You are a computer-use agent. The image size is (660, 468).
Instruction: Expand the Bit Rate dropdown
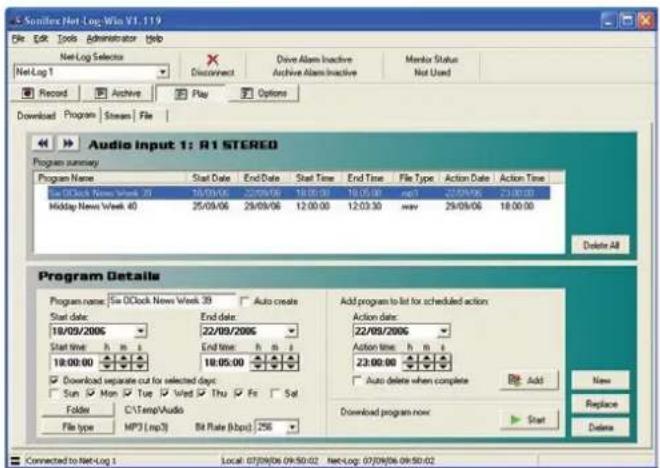pos(292,427)
